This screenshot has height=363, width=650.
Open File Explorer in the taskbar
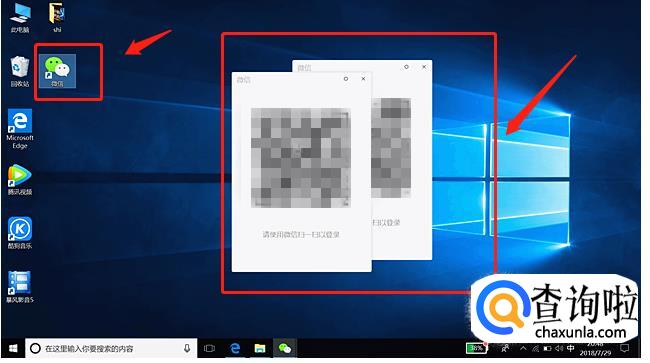[260, 348]
